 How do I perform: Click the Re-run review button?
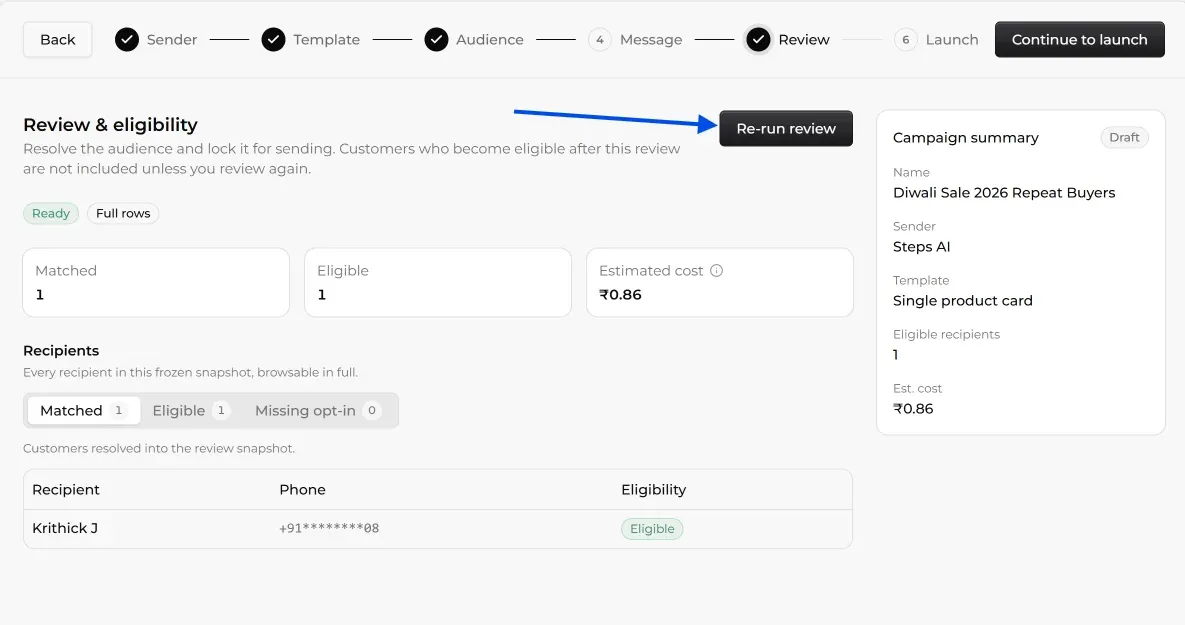786,128
